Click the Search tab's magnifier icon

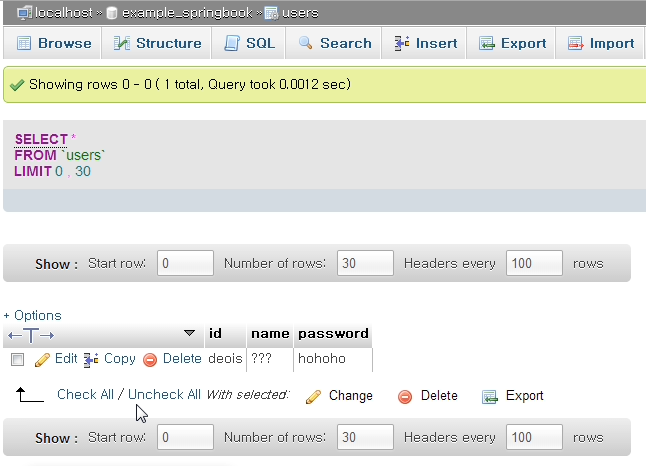pos(305,43)
